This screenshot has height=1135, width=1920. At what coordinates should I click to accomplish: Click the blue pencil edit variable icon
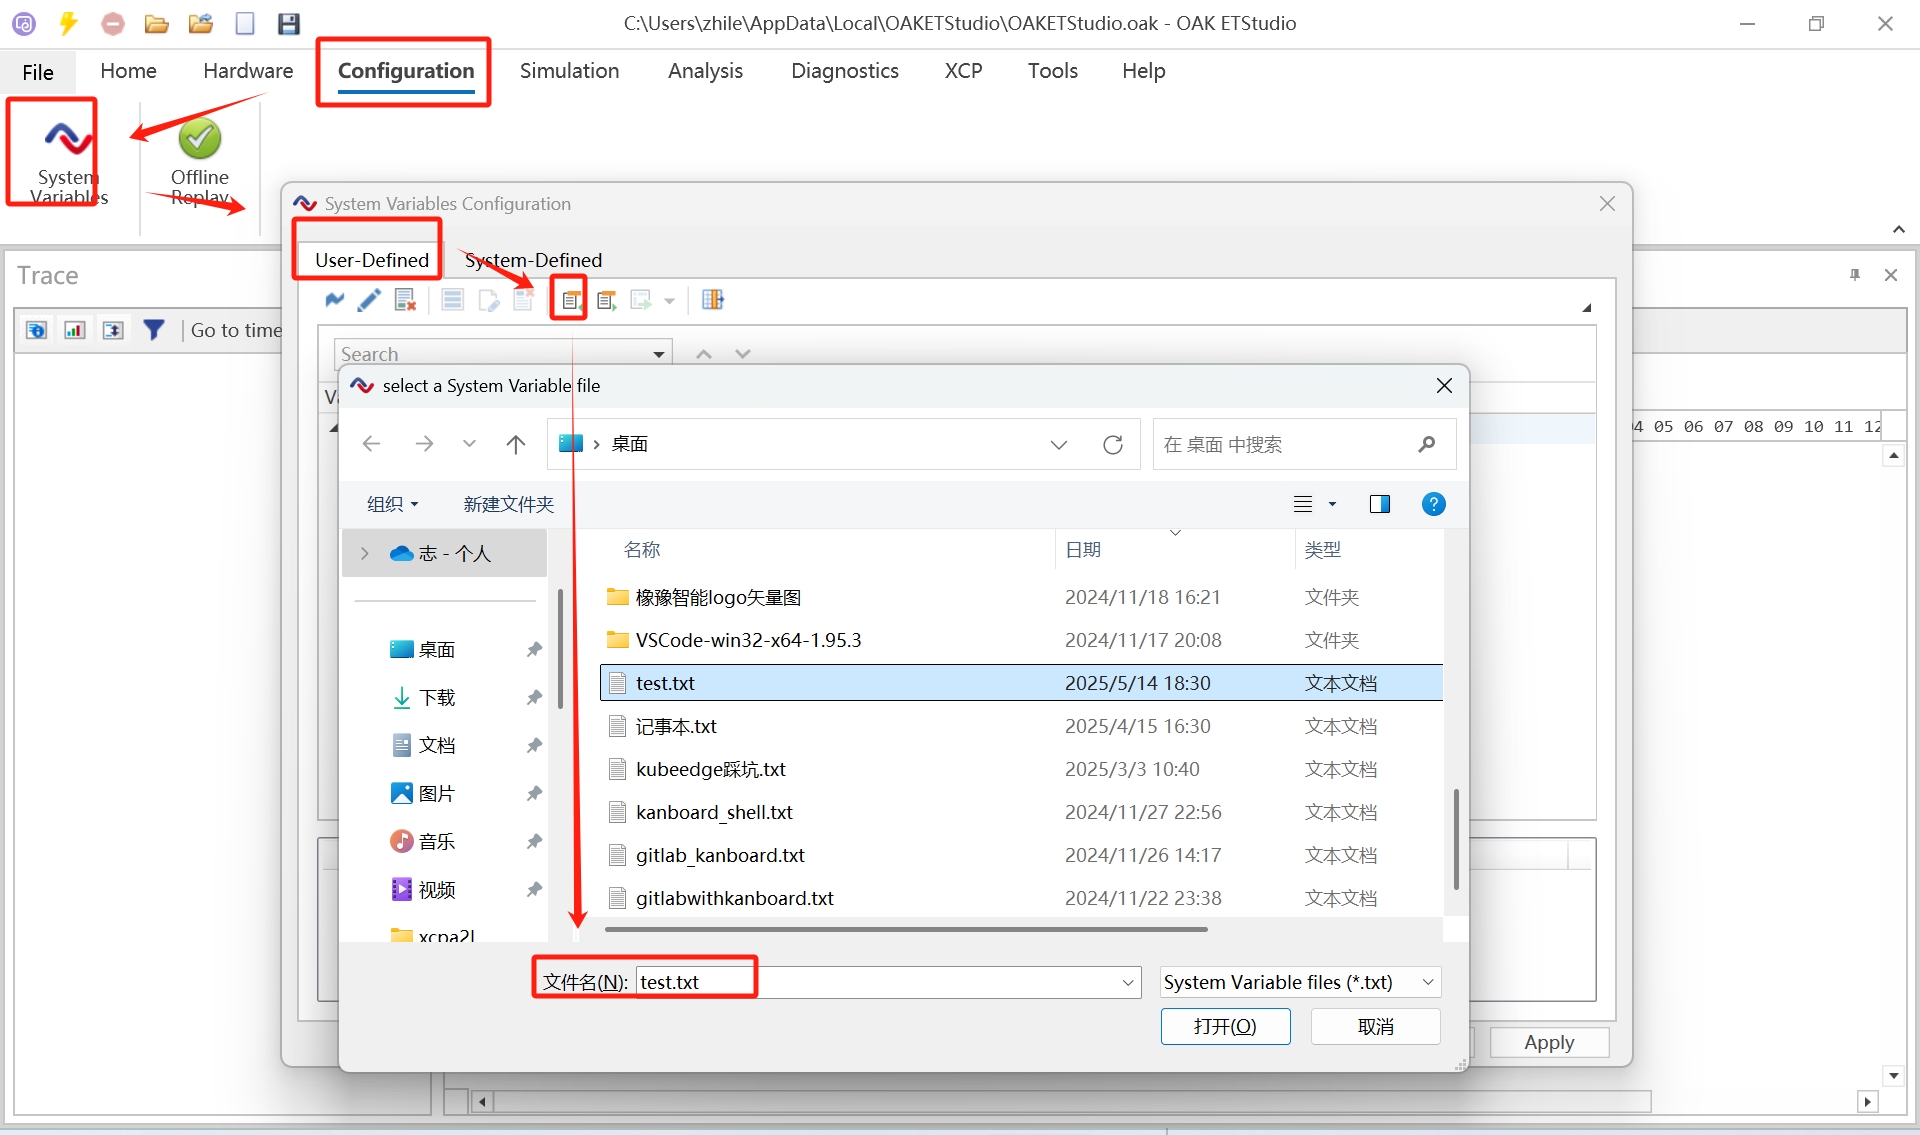(x=369, y=300)
